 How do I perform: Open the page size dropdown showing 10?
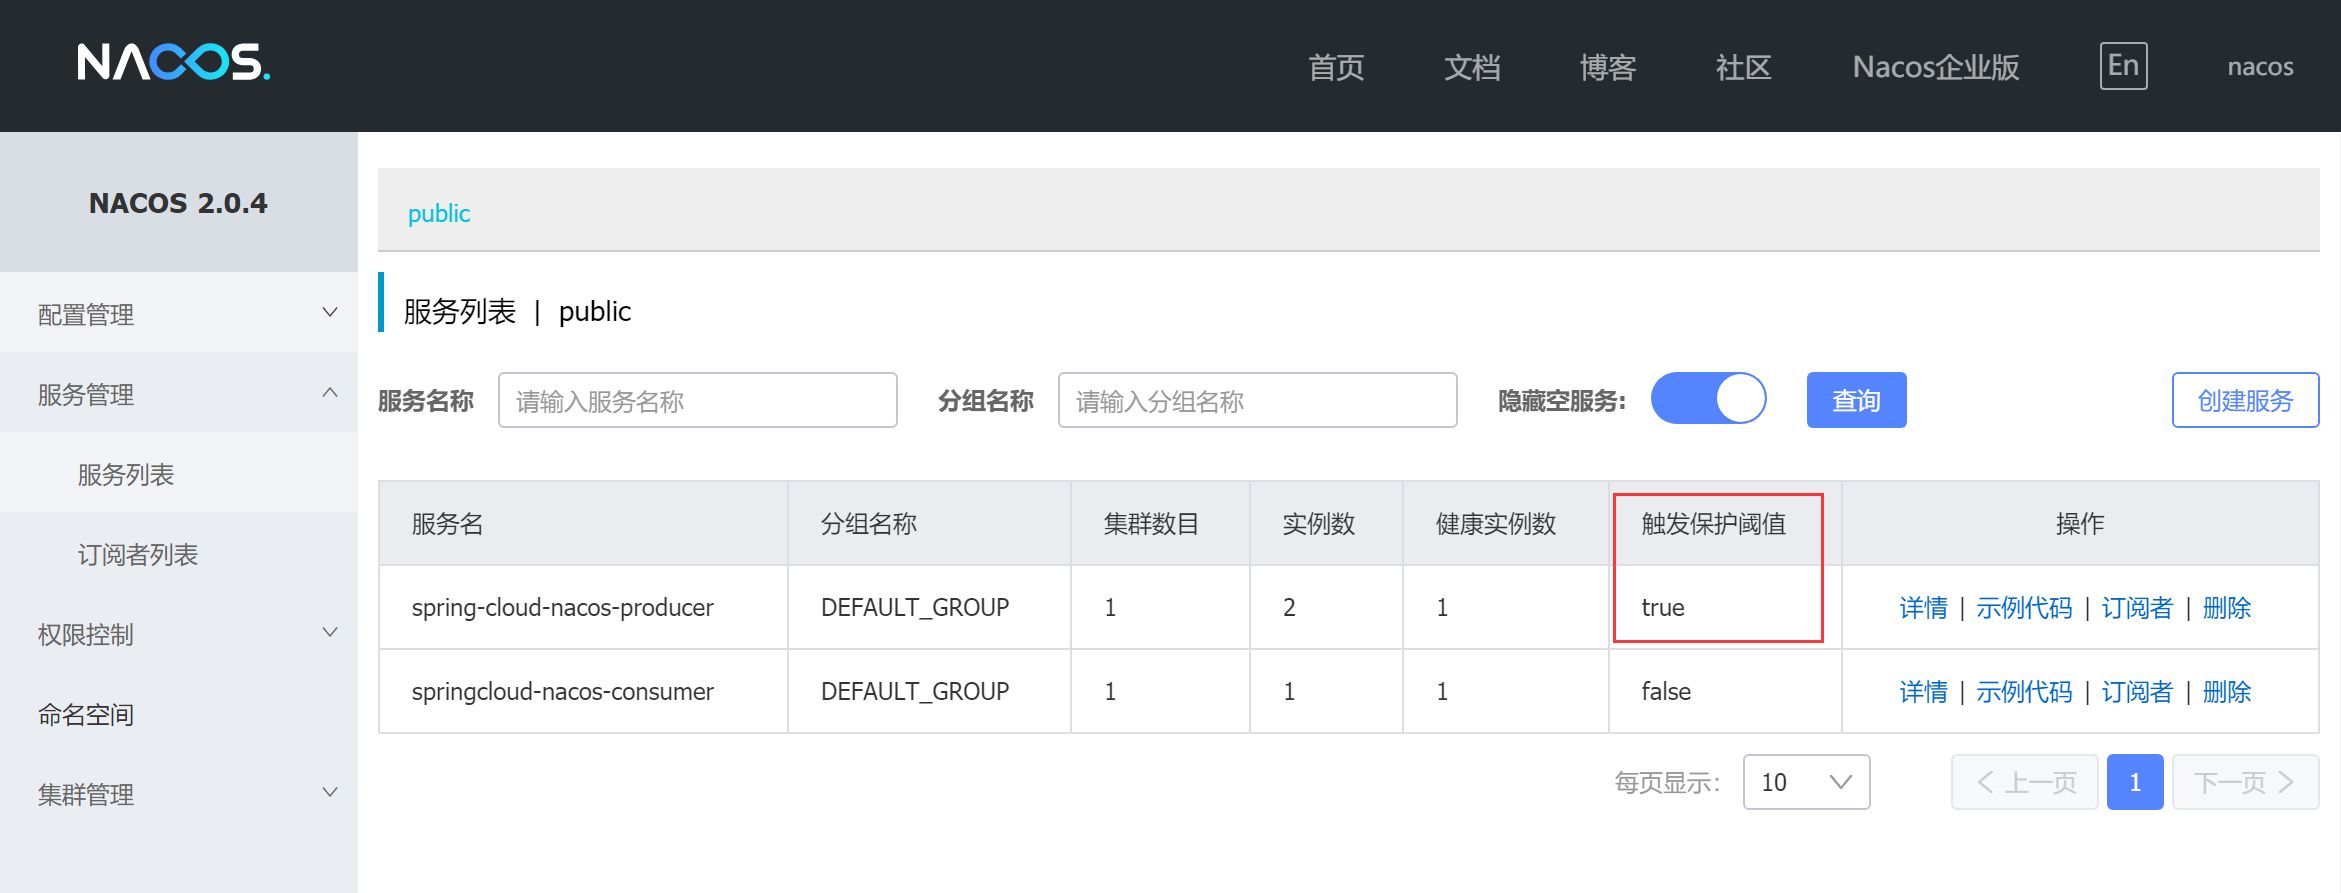tap(1806, 782)
